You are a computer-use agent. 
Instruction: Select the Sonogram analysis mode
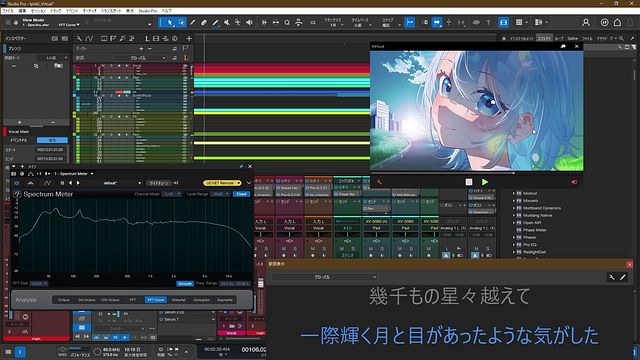pos(202,300)
